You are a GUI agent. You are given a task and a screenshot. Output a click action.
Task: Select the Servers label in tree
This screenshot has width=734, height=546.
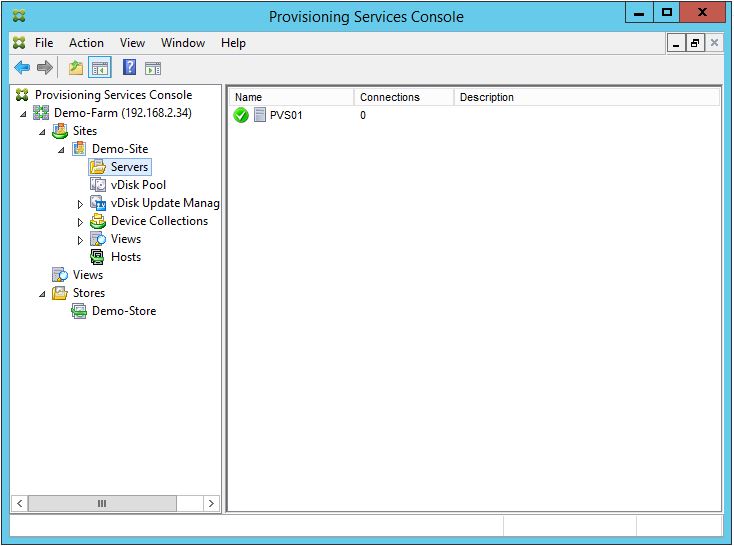[x=129, y=167]
